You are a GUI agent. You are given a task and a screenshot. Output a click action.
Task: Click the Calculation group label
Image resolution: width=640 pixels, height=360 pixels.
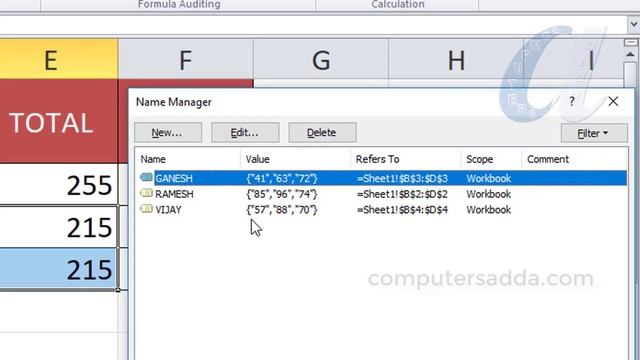398,4
